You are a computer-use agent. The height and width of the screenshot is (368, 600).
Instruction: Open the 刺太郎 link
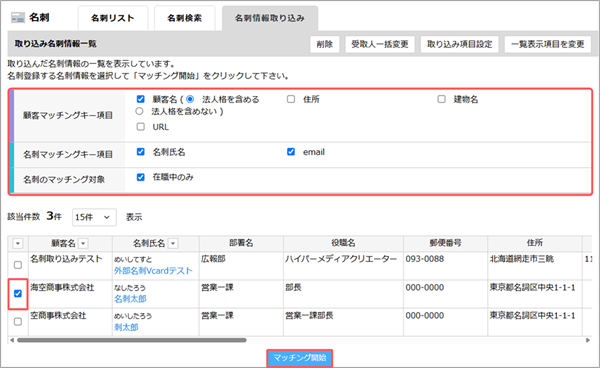coord(126,327)
